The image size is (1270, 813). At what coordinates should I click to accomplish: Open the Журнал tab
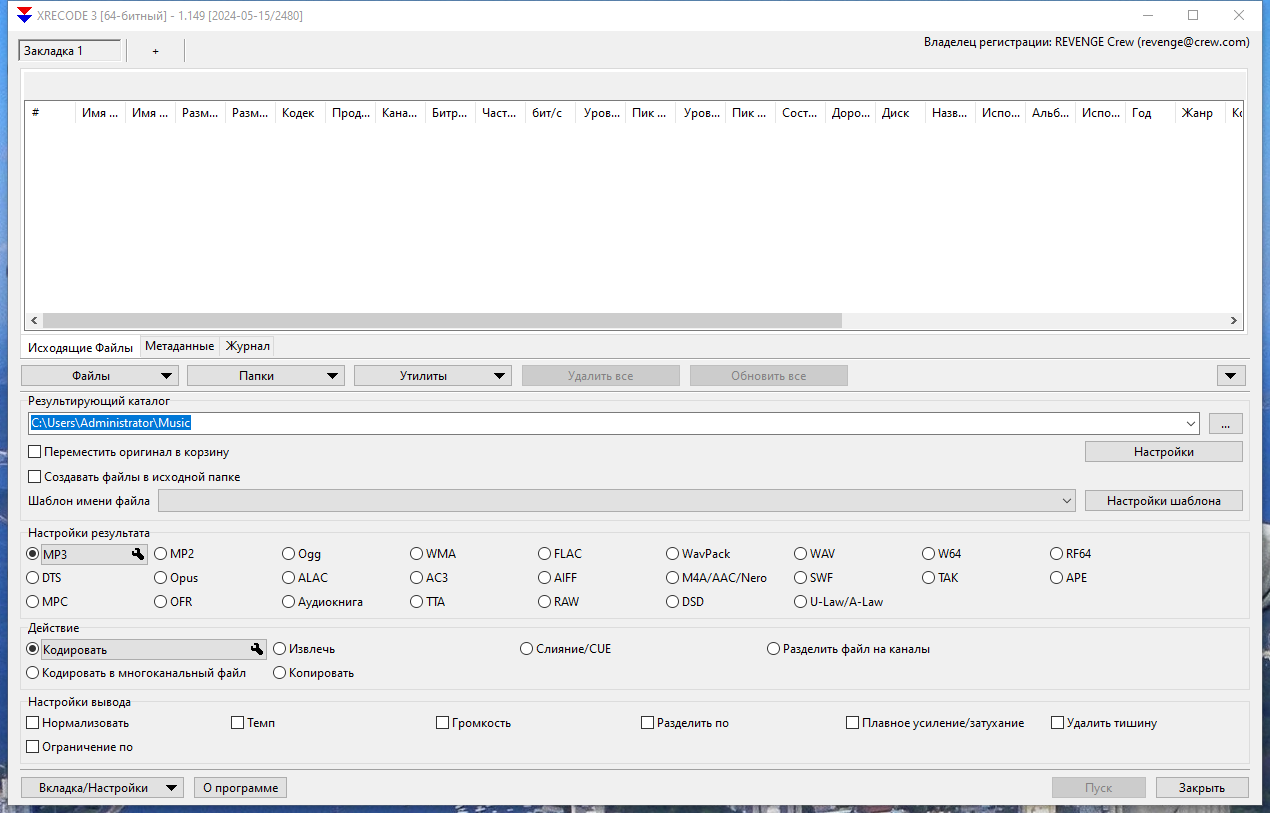tap(247, 346)
